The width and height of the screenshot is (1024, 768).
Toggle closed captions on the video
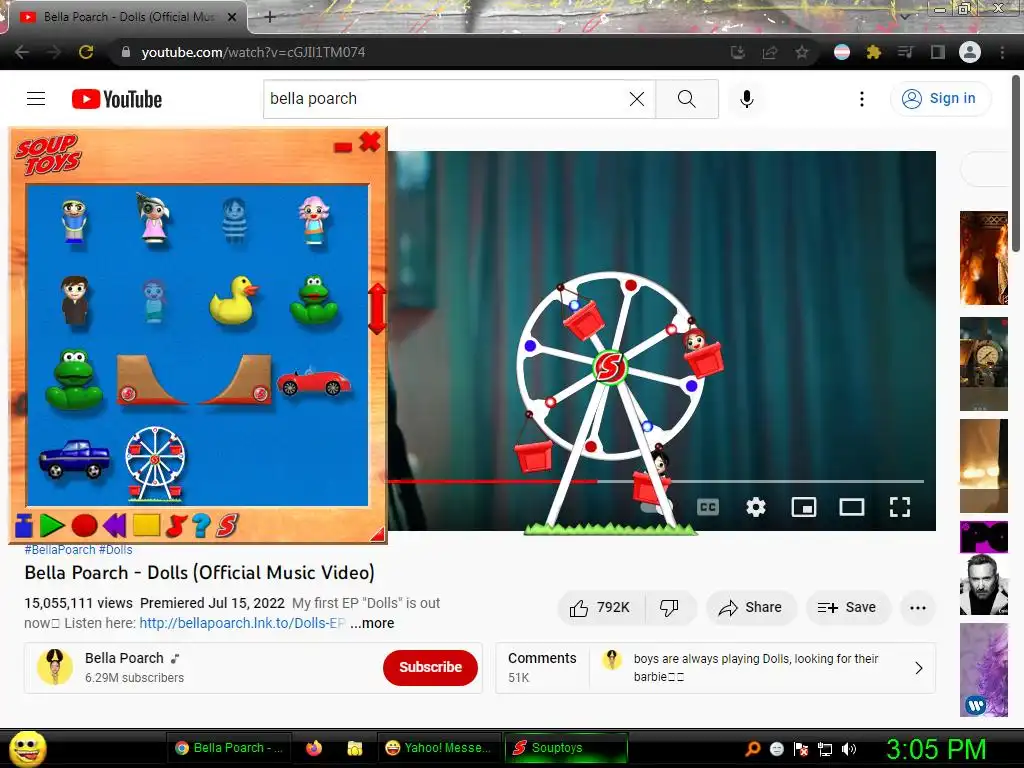(708, 507)
